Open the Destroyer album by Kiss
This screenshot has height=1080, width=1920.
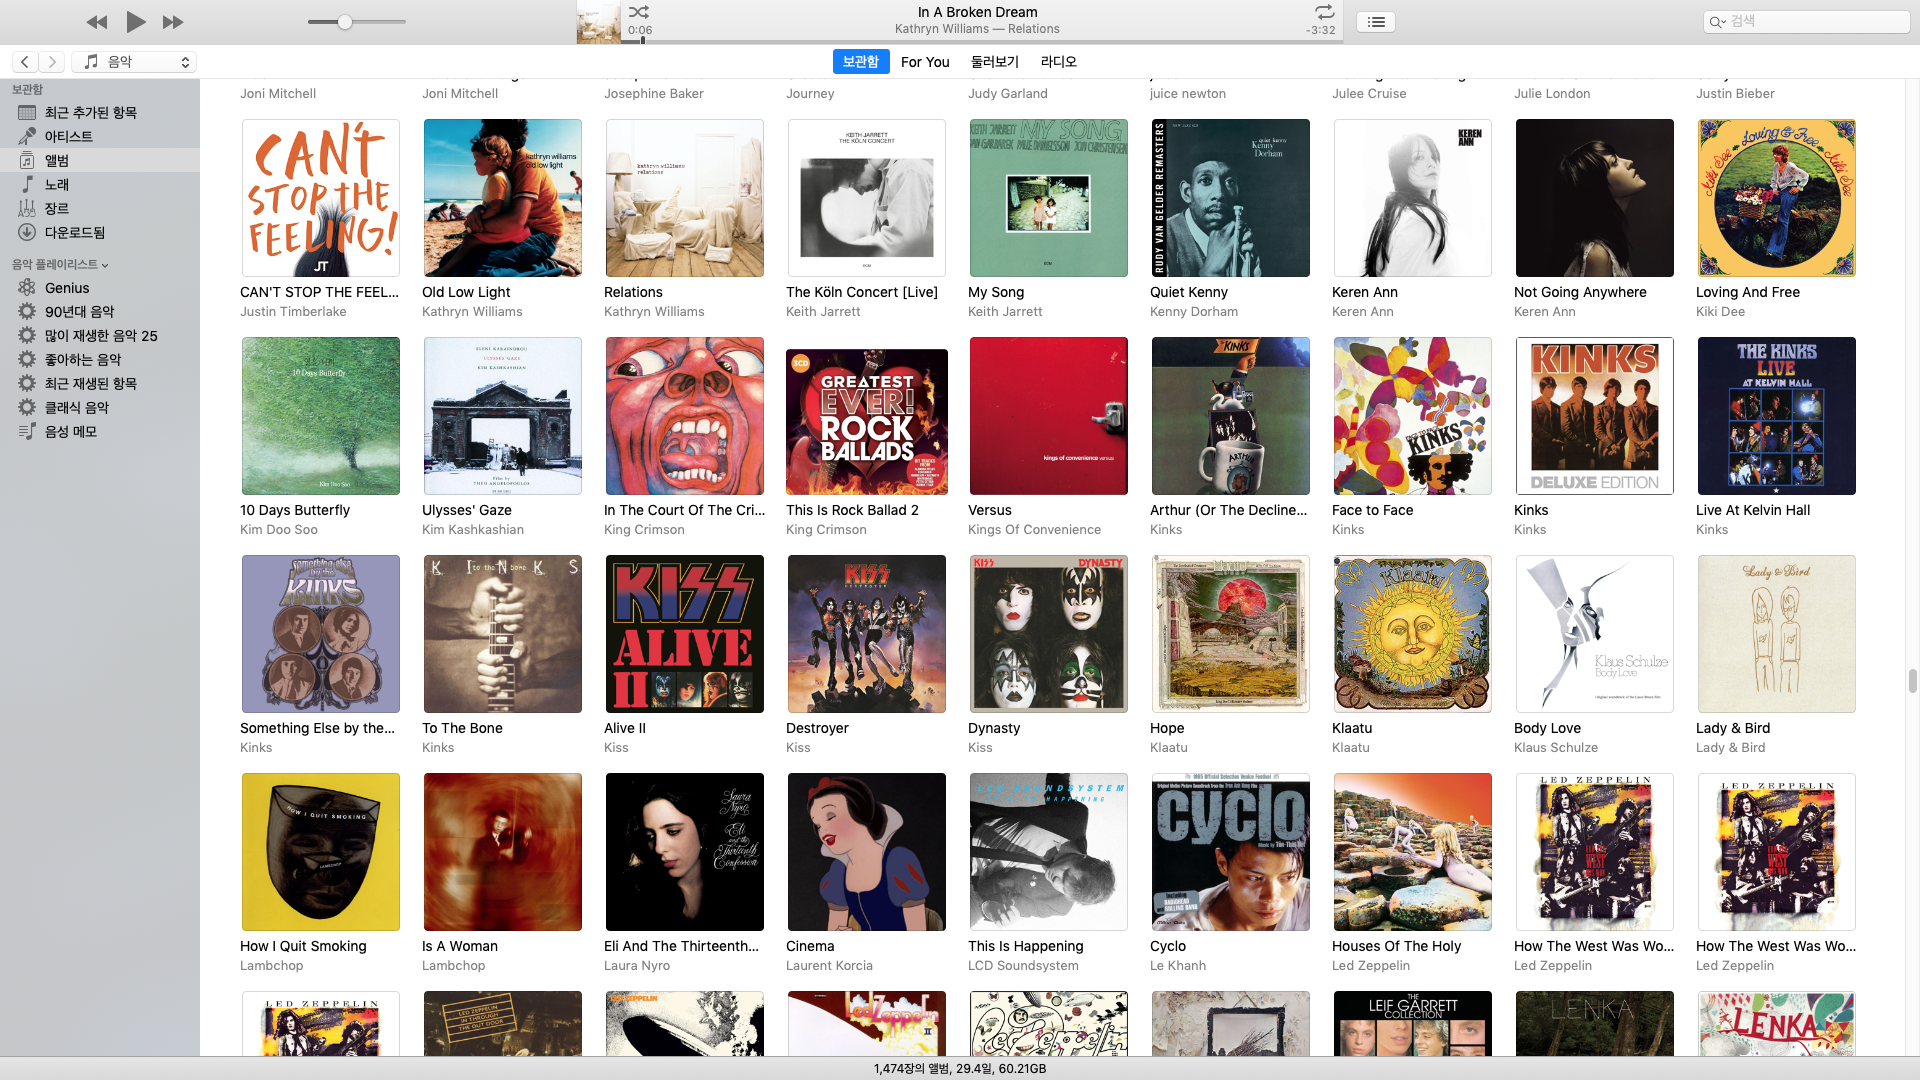coord(866,634)
